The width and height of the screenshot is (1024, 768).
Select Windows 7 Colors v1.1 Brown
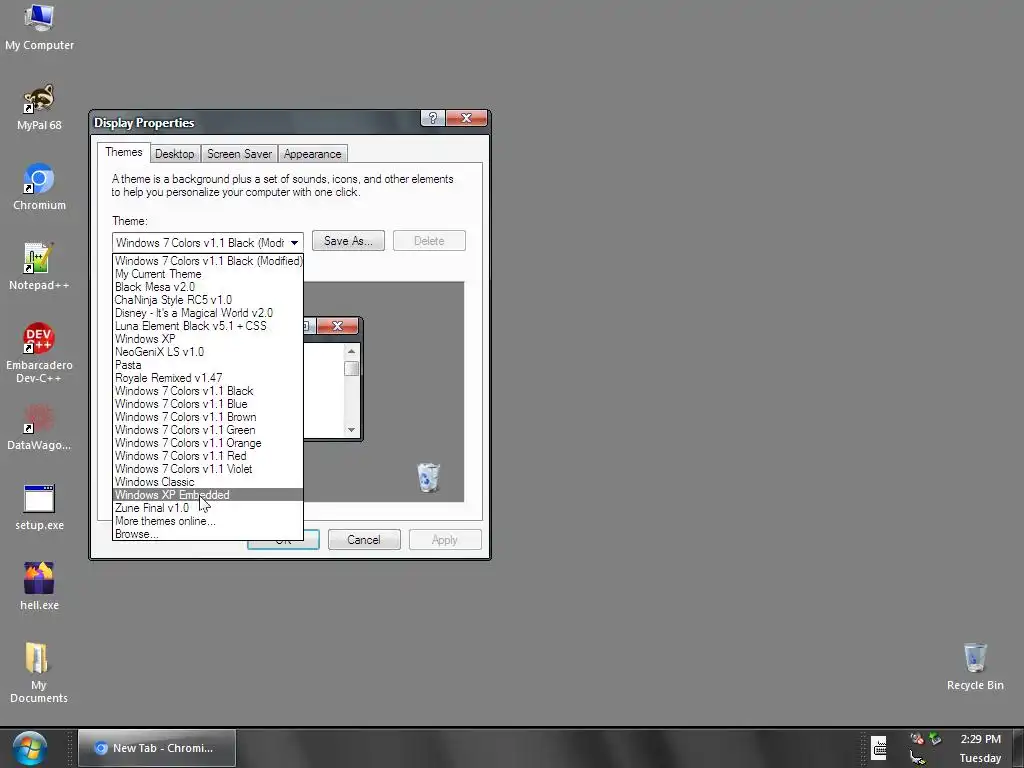coord(208,417)
